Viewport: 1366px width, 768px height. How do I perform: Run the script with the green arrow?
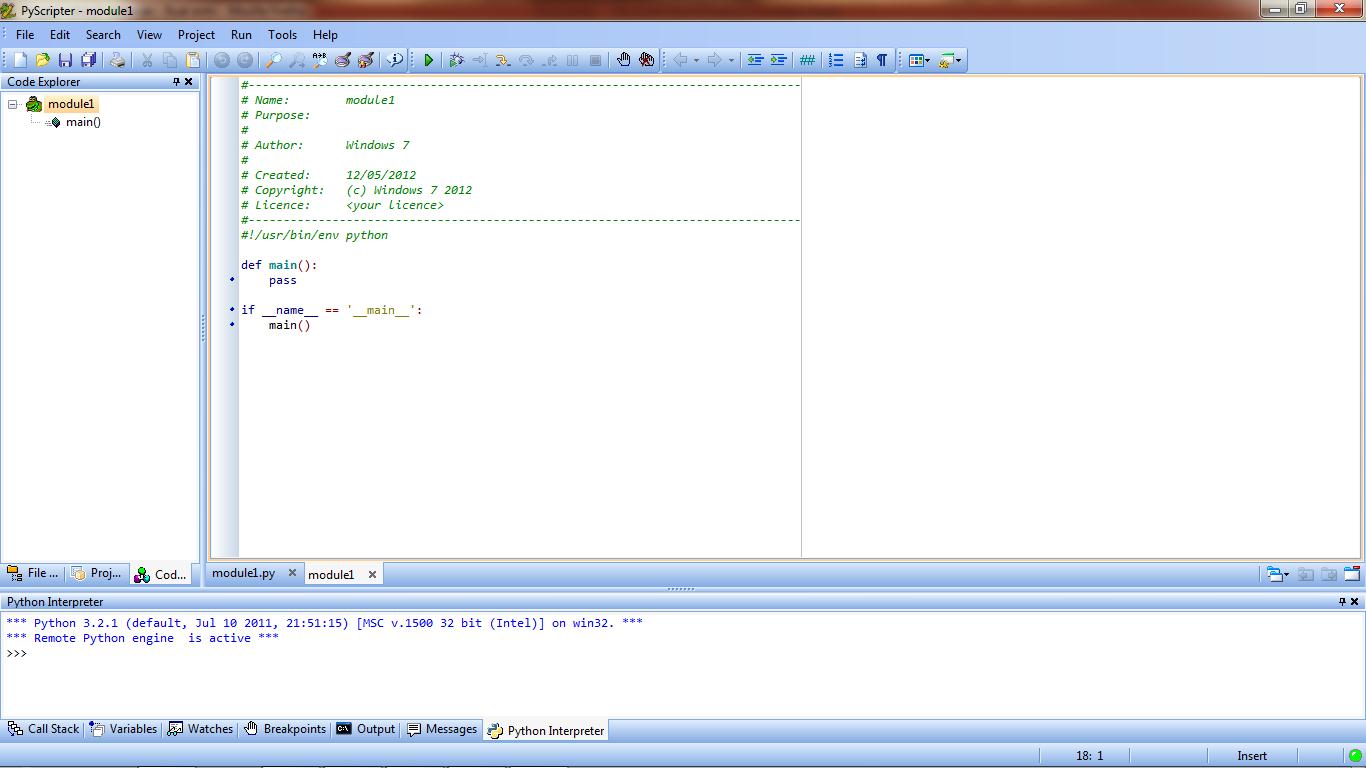pyautogui.click(x=428, y=60)
